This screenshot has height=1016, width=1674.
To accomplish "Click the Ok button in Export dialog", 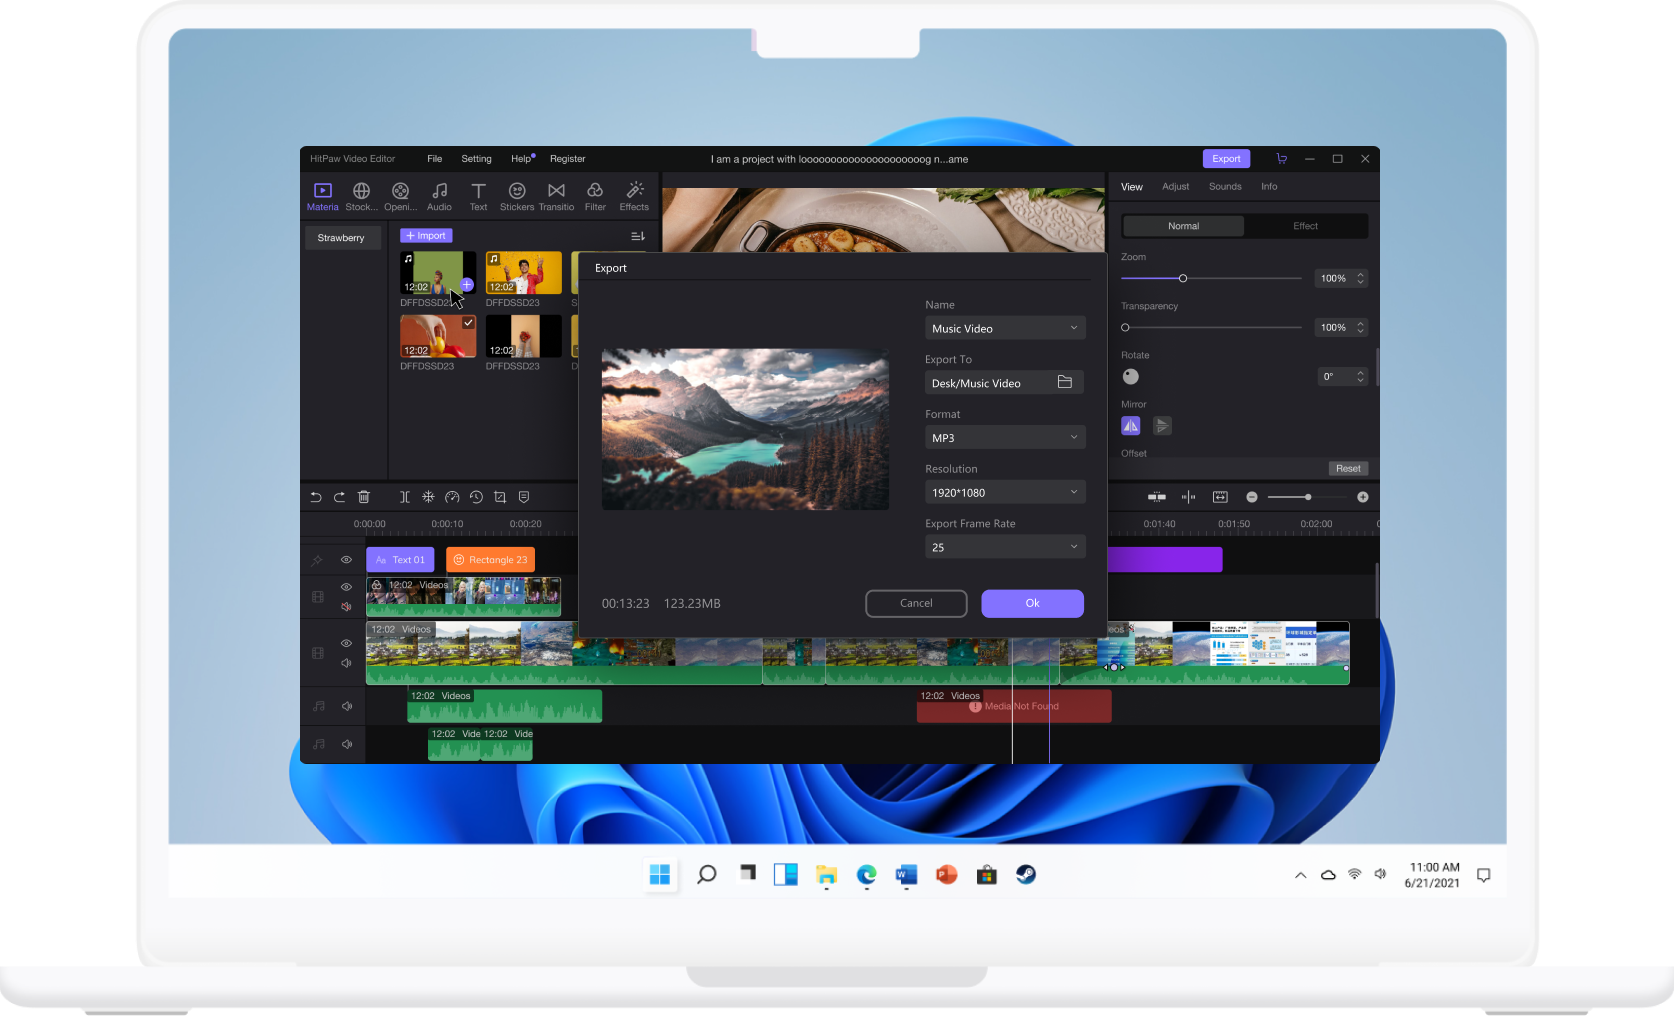I will coord(1032,603).
